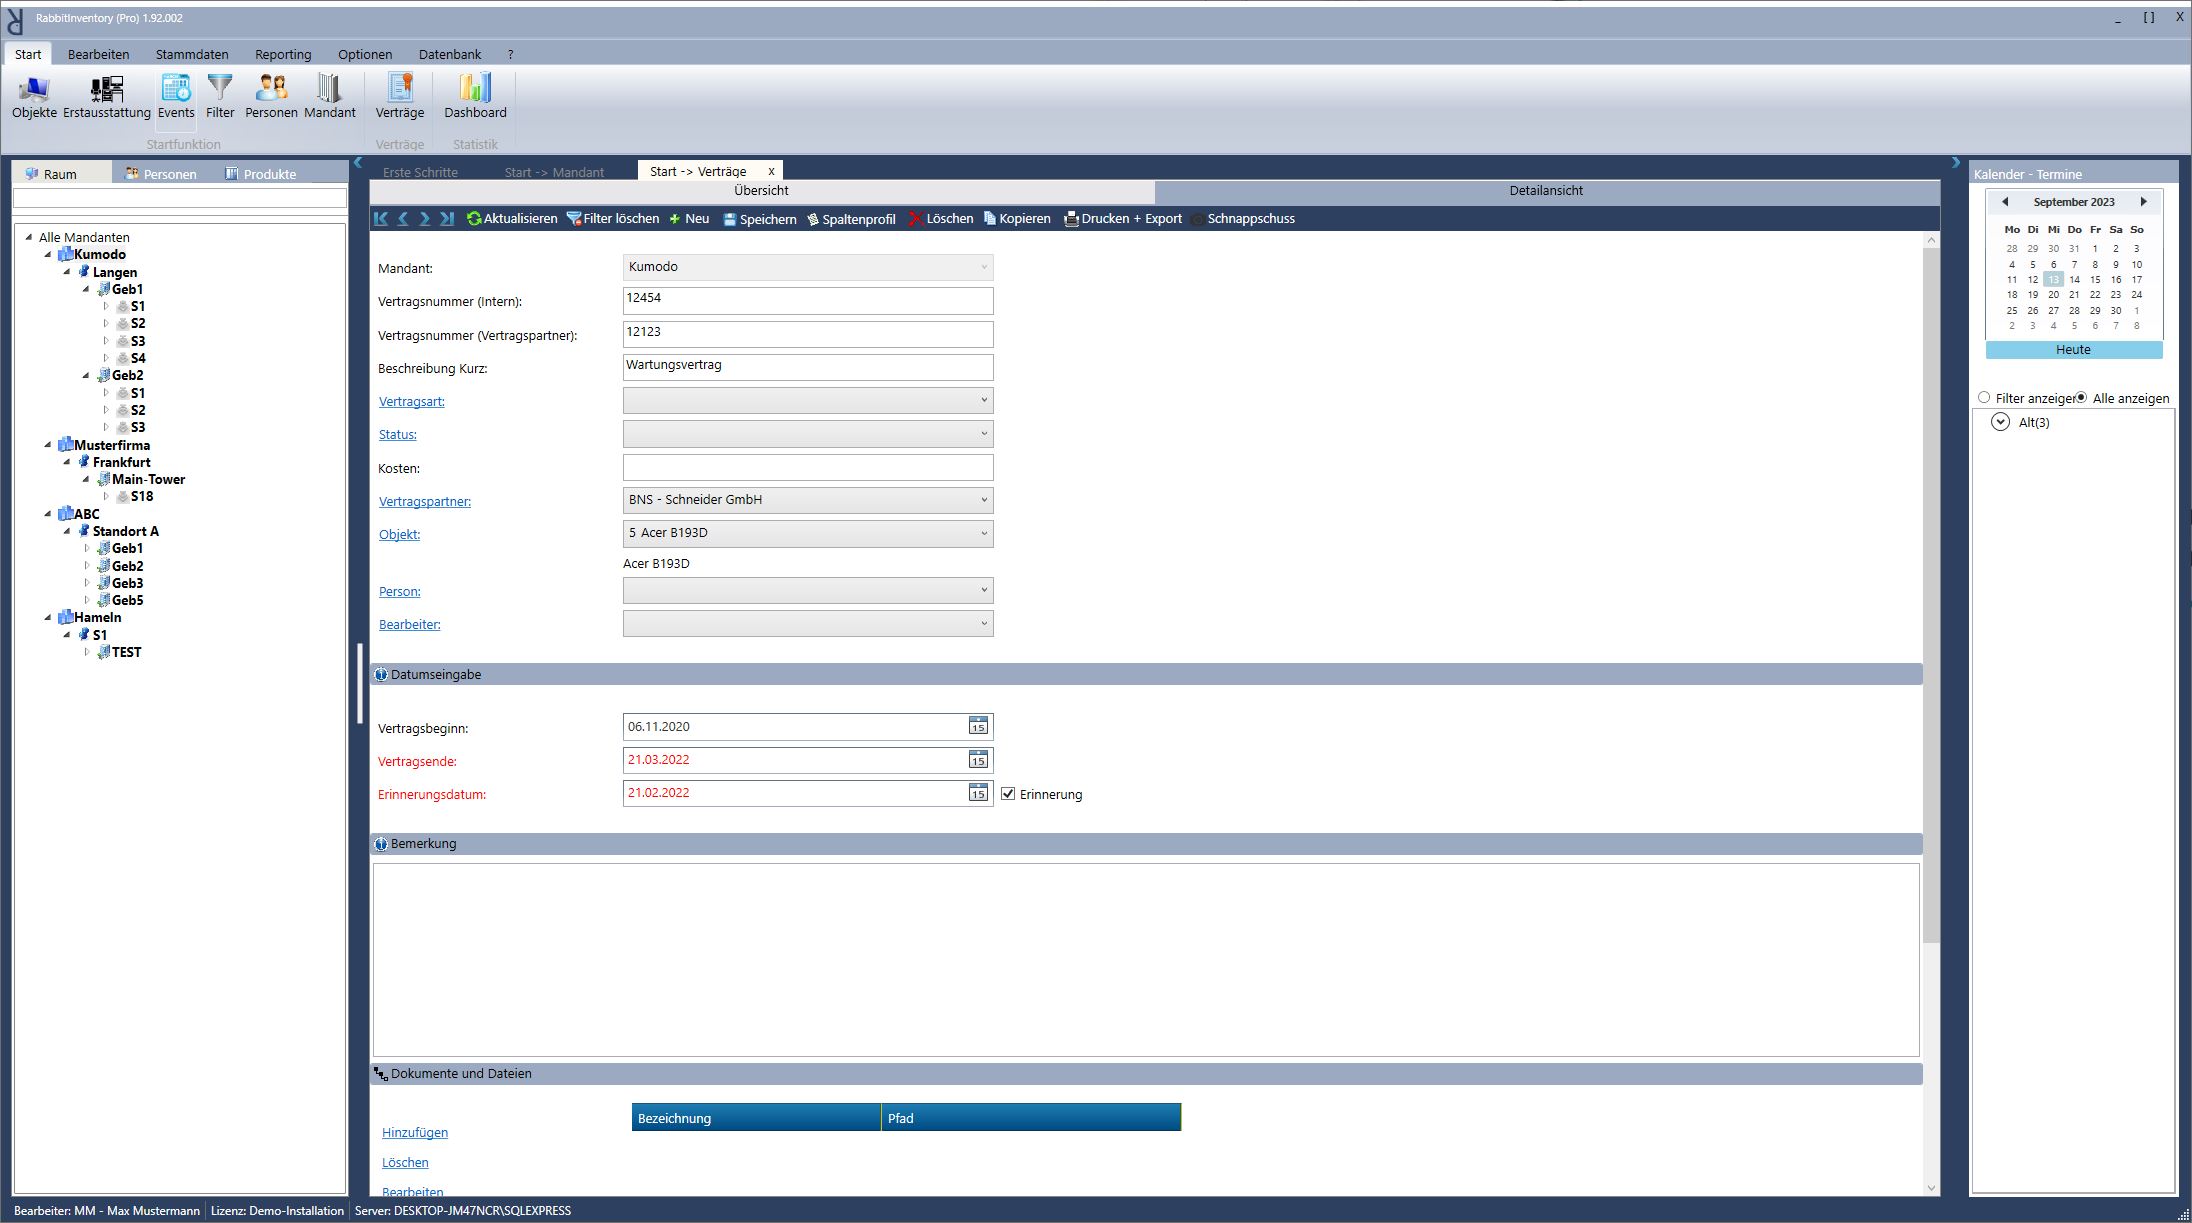Select the Alle anzeigen radio button
The height and width of the screenshot is (1223, 2192).
[2081, 398]
